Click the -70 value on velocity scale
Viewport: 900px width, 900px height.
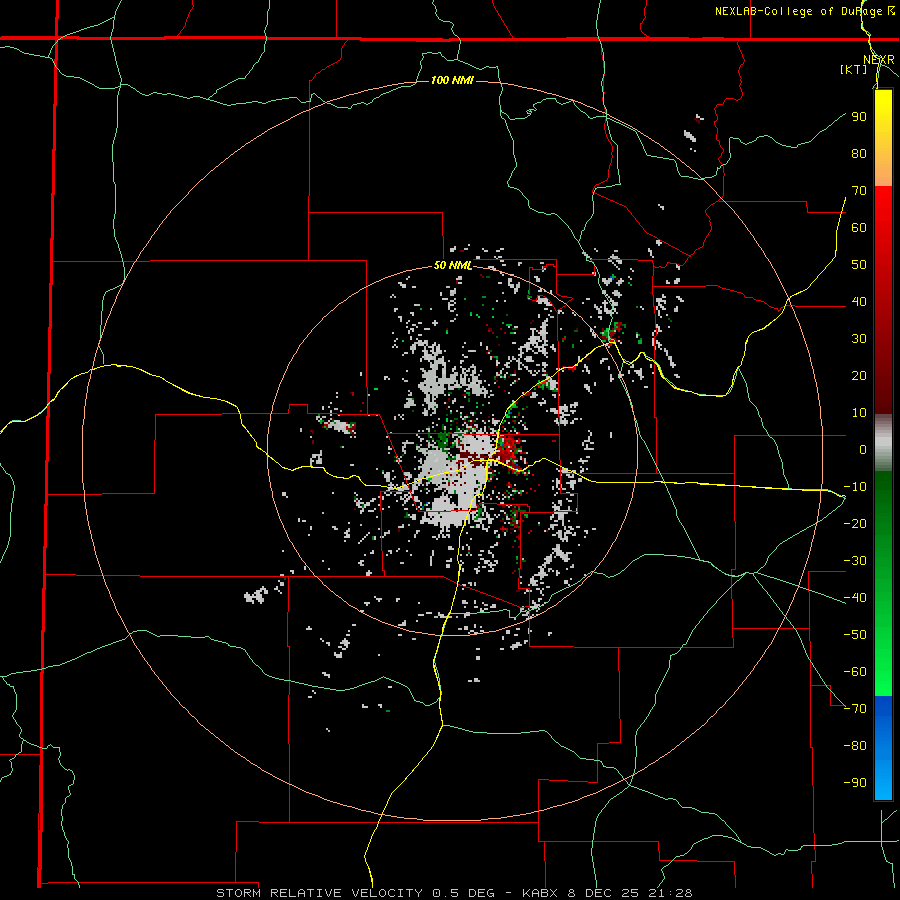tap(855, 708)
